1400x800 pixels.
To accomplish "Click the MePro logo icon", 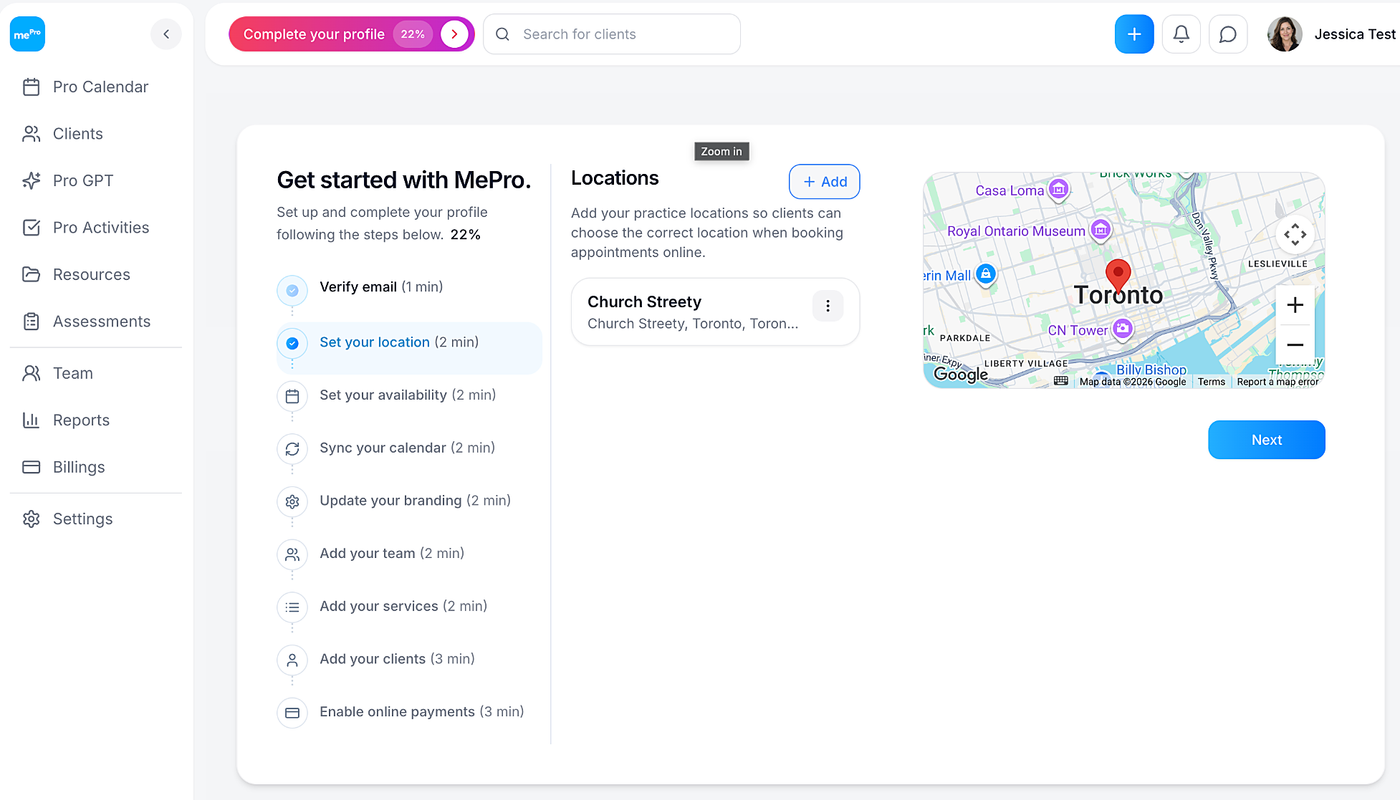I will coord(28,34).
